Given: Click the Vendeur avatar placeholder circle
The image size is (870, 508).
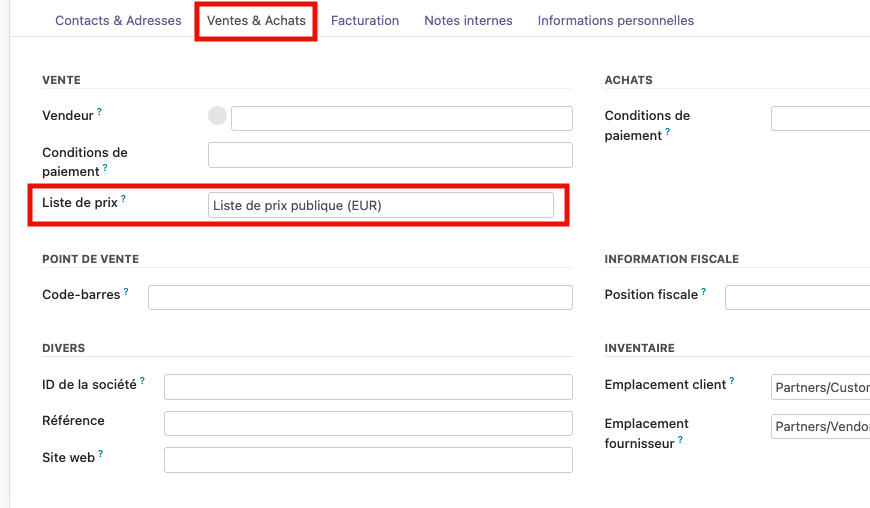Looking at the screenshot, I should 218,116.
